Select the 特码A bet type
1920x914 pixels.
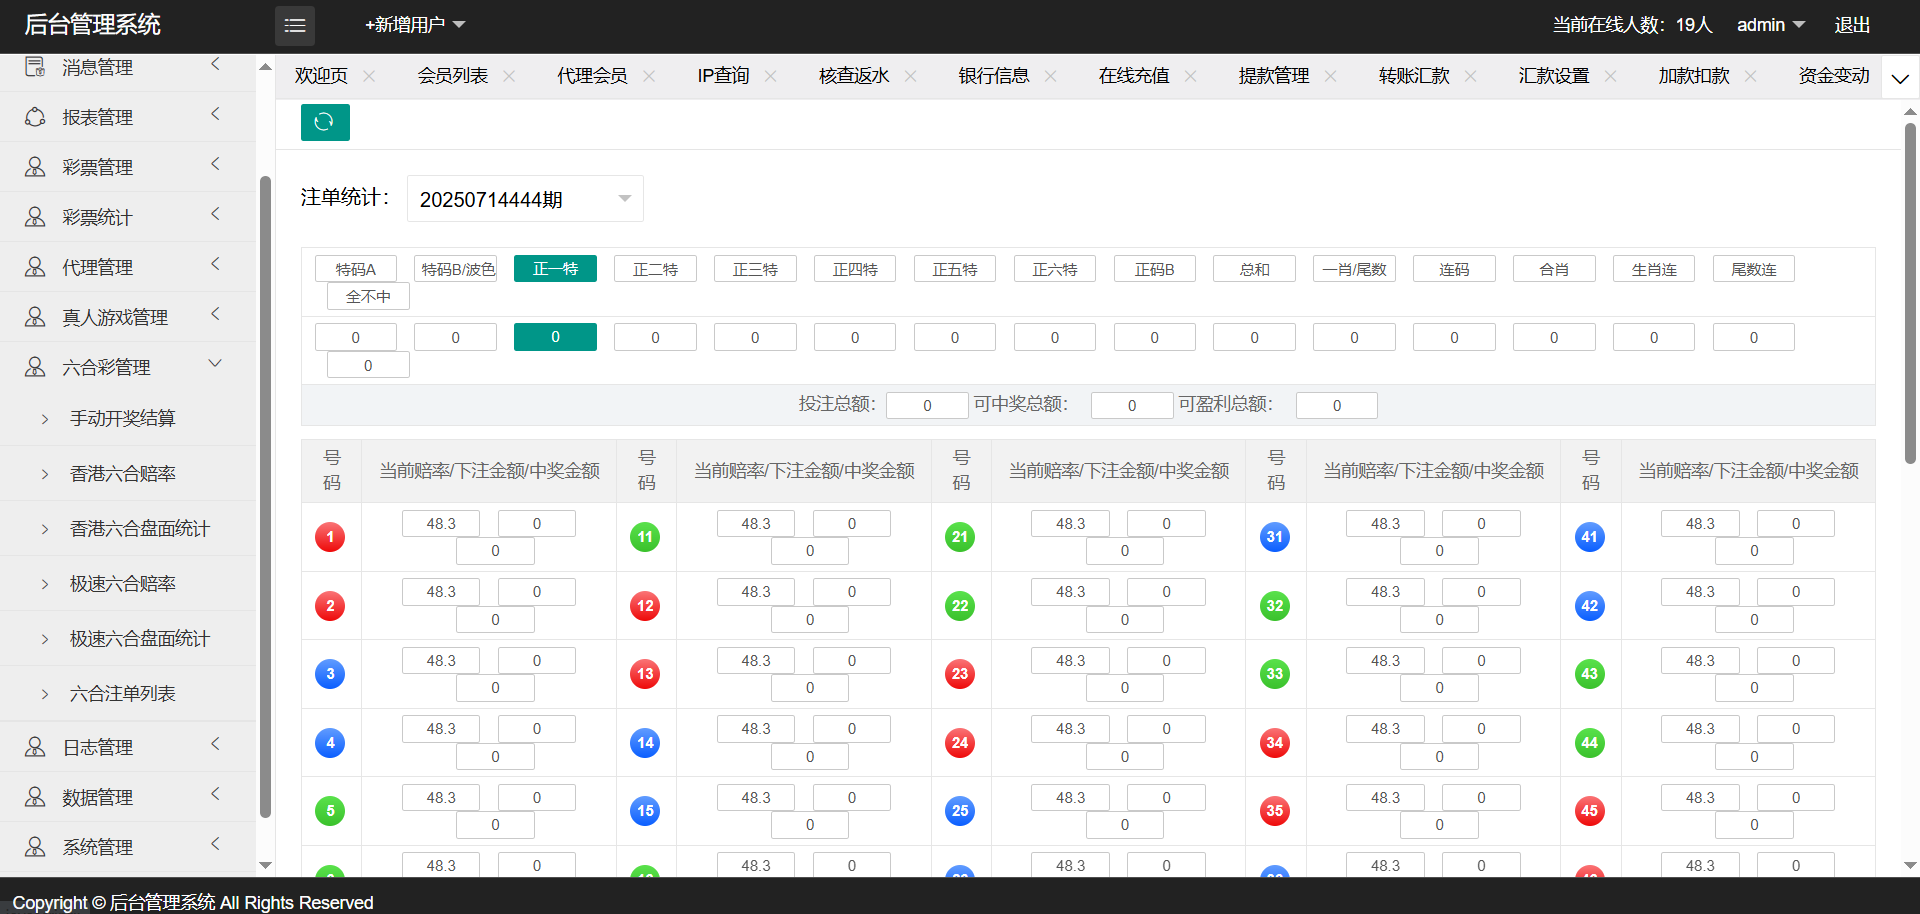pyautogui.click(x=356, y=269)
